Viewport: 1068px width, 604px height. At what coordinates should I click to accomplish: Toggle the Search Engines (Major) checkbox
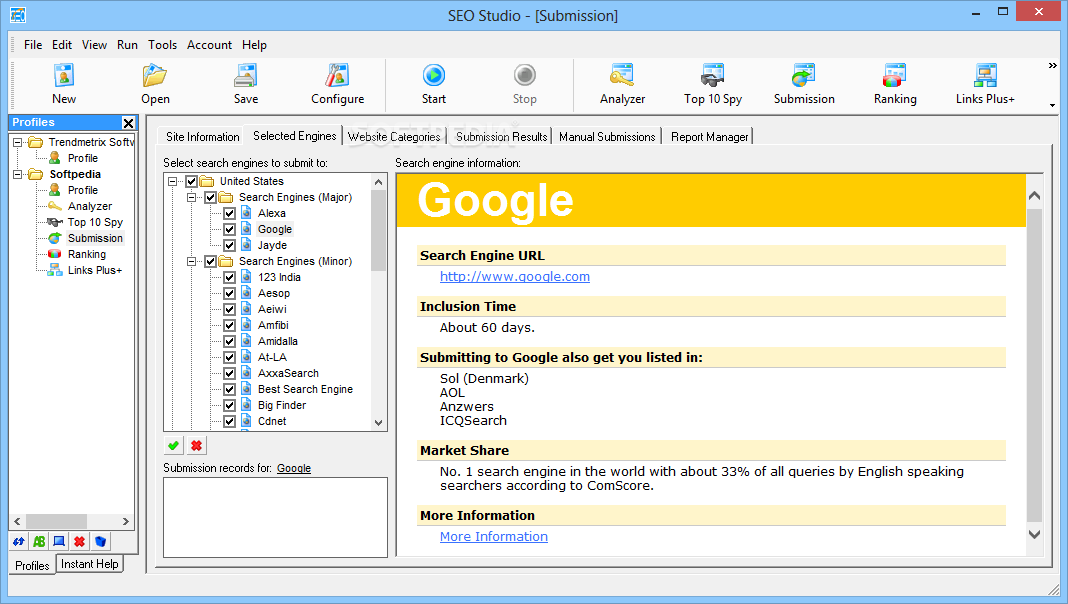pyautogui.click(x=210, y=197)
